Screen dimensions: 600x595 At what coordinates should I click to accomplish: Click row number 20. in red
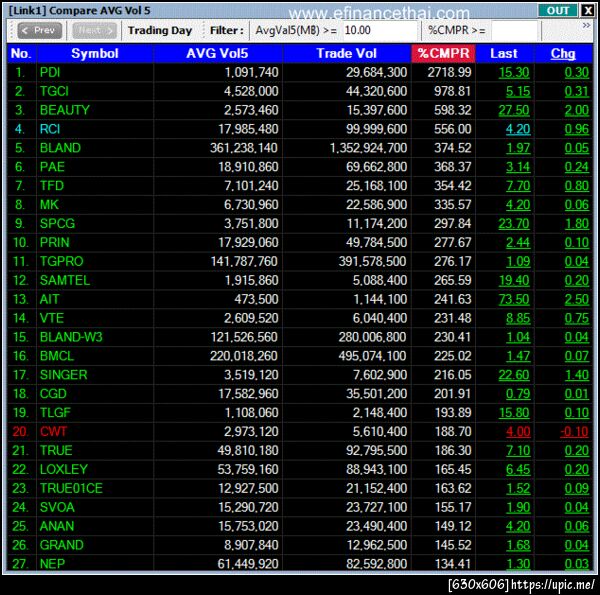(20, 432)
